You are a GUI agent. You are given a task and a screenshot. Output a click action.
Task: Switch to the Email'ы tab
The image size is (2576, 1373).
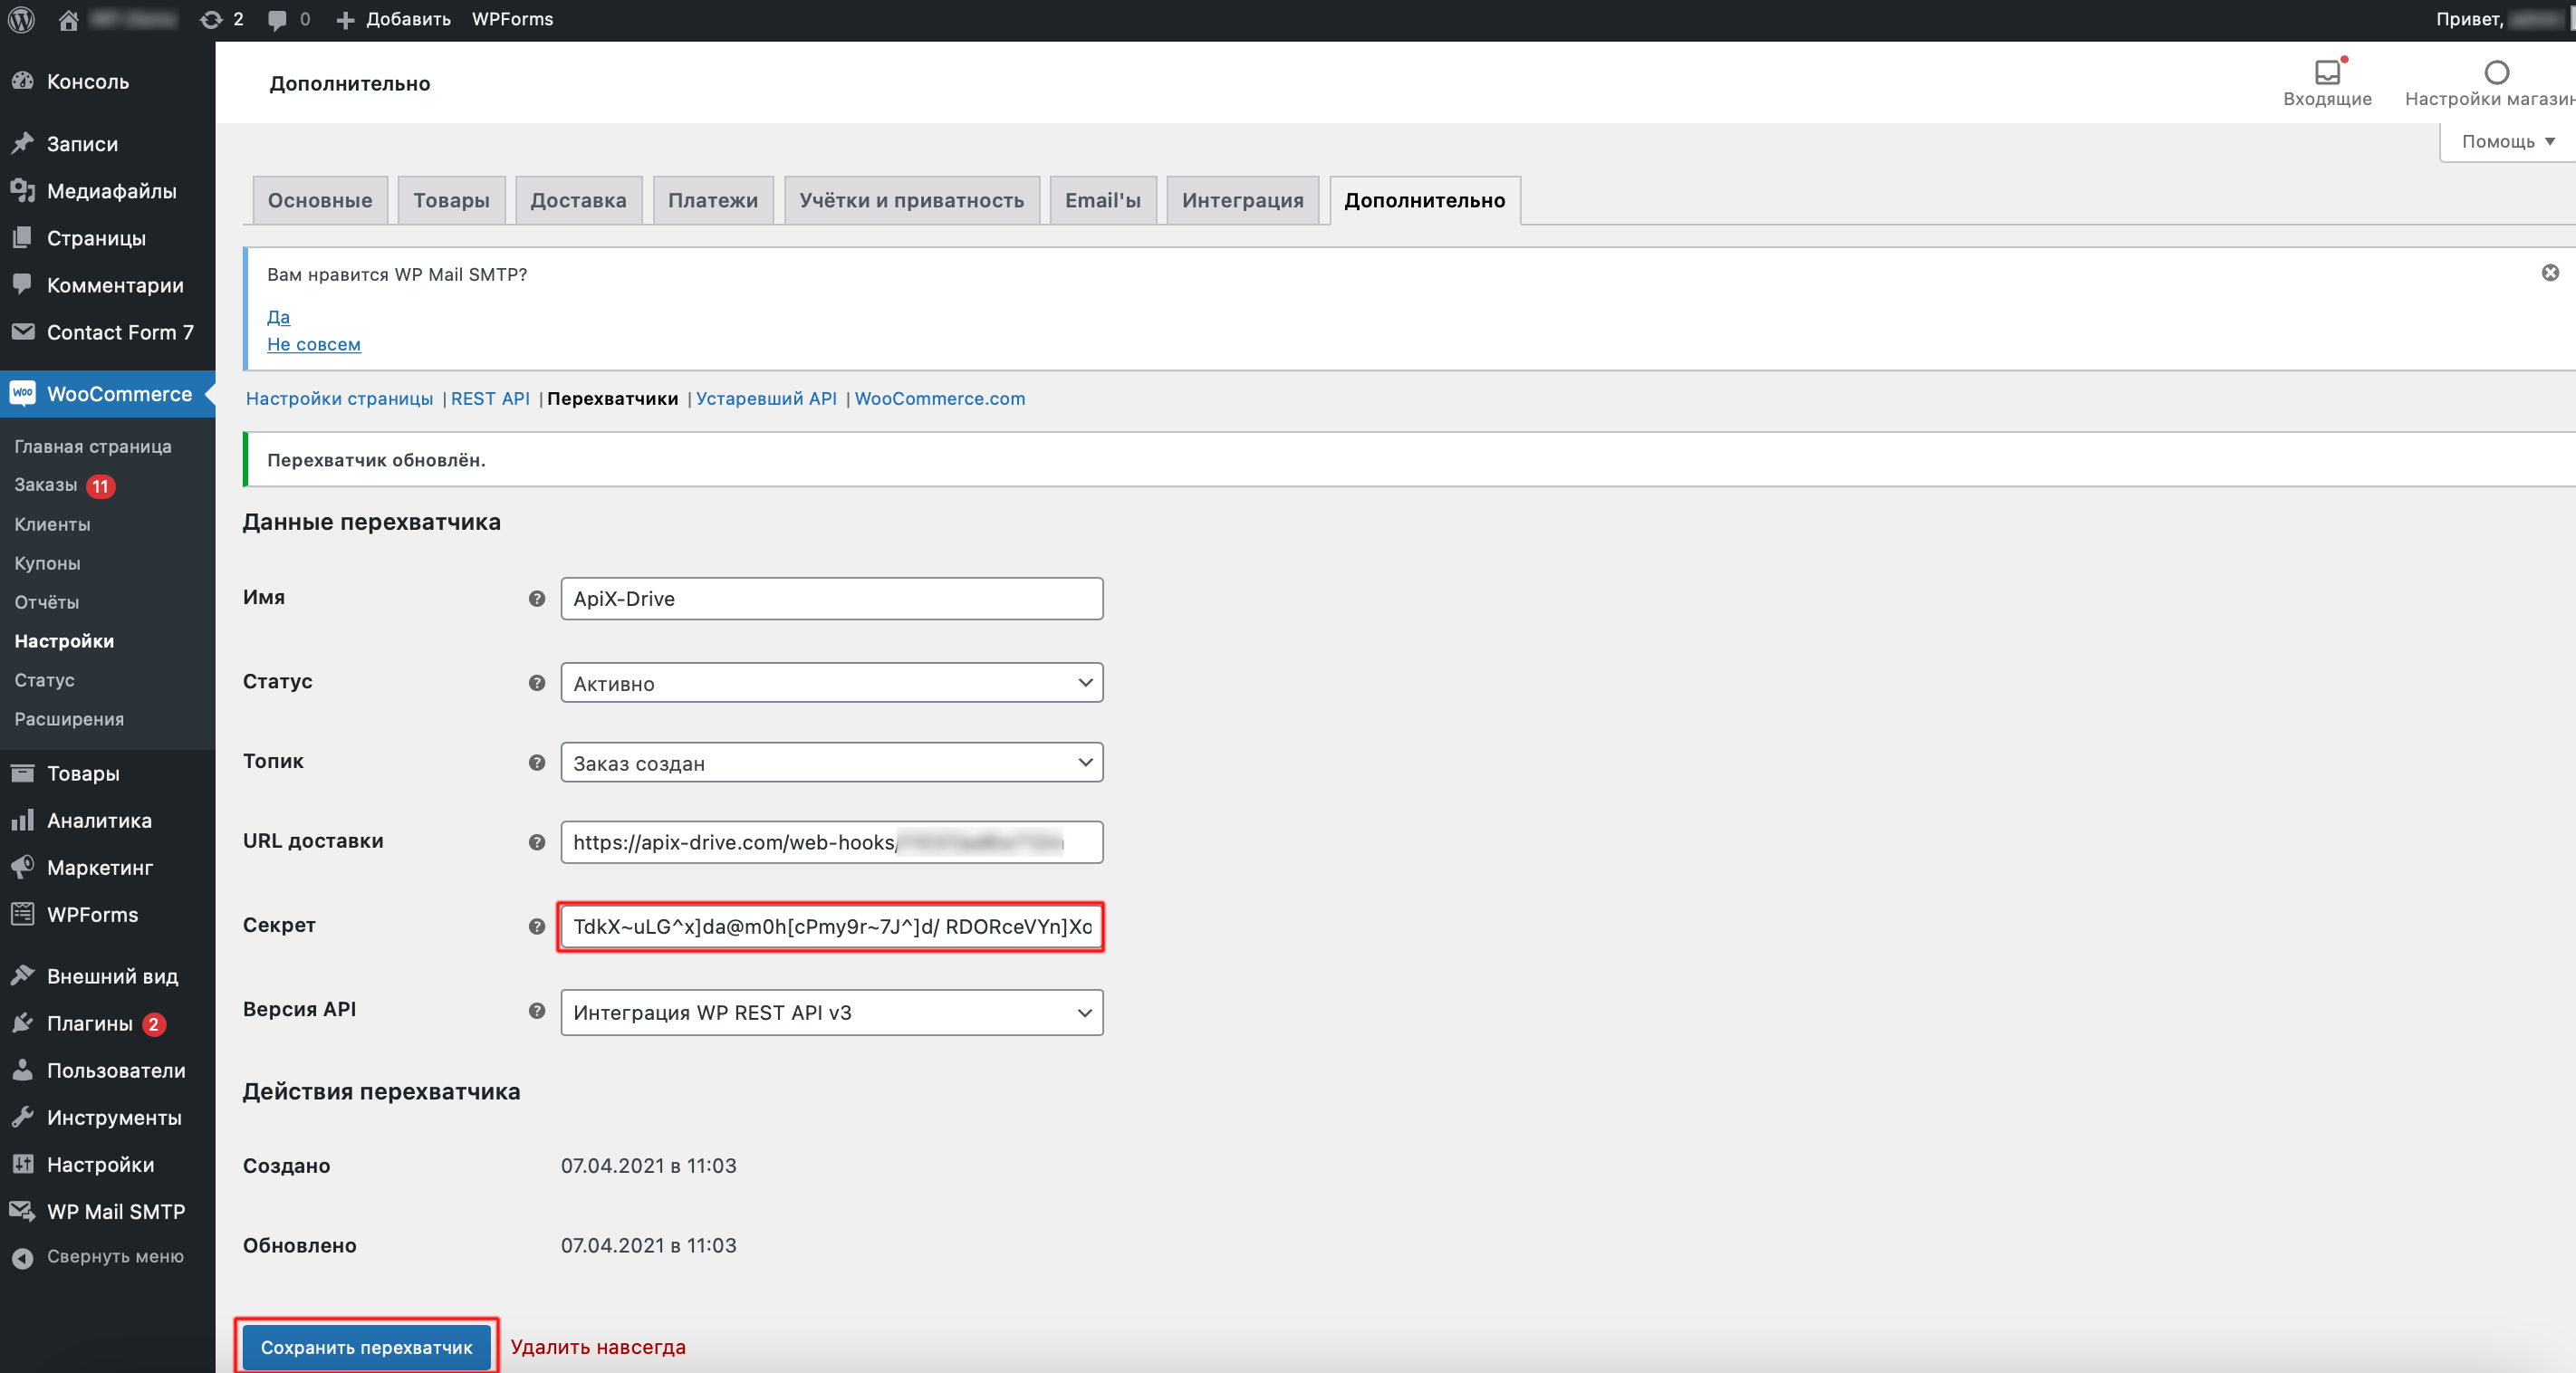point(1102,200)
